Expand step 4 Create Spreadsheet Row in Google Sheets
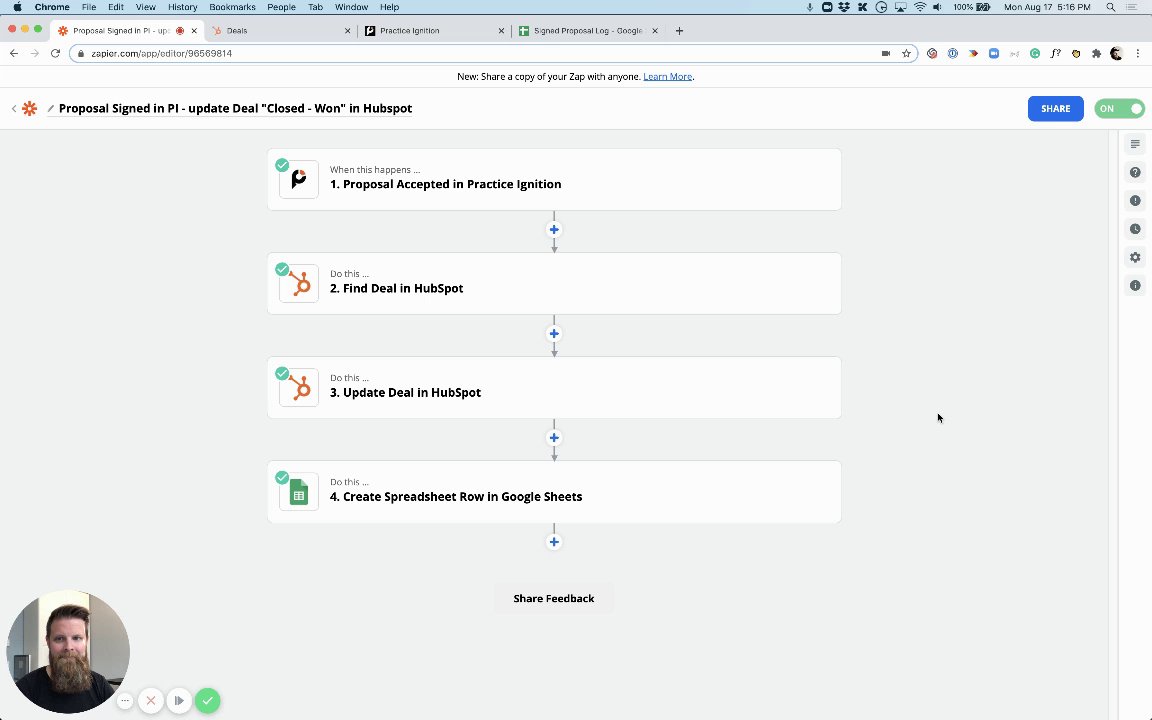This screenshot has width=1152, height=720. coord(555,492)
